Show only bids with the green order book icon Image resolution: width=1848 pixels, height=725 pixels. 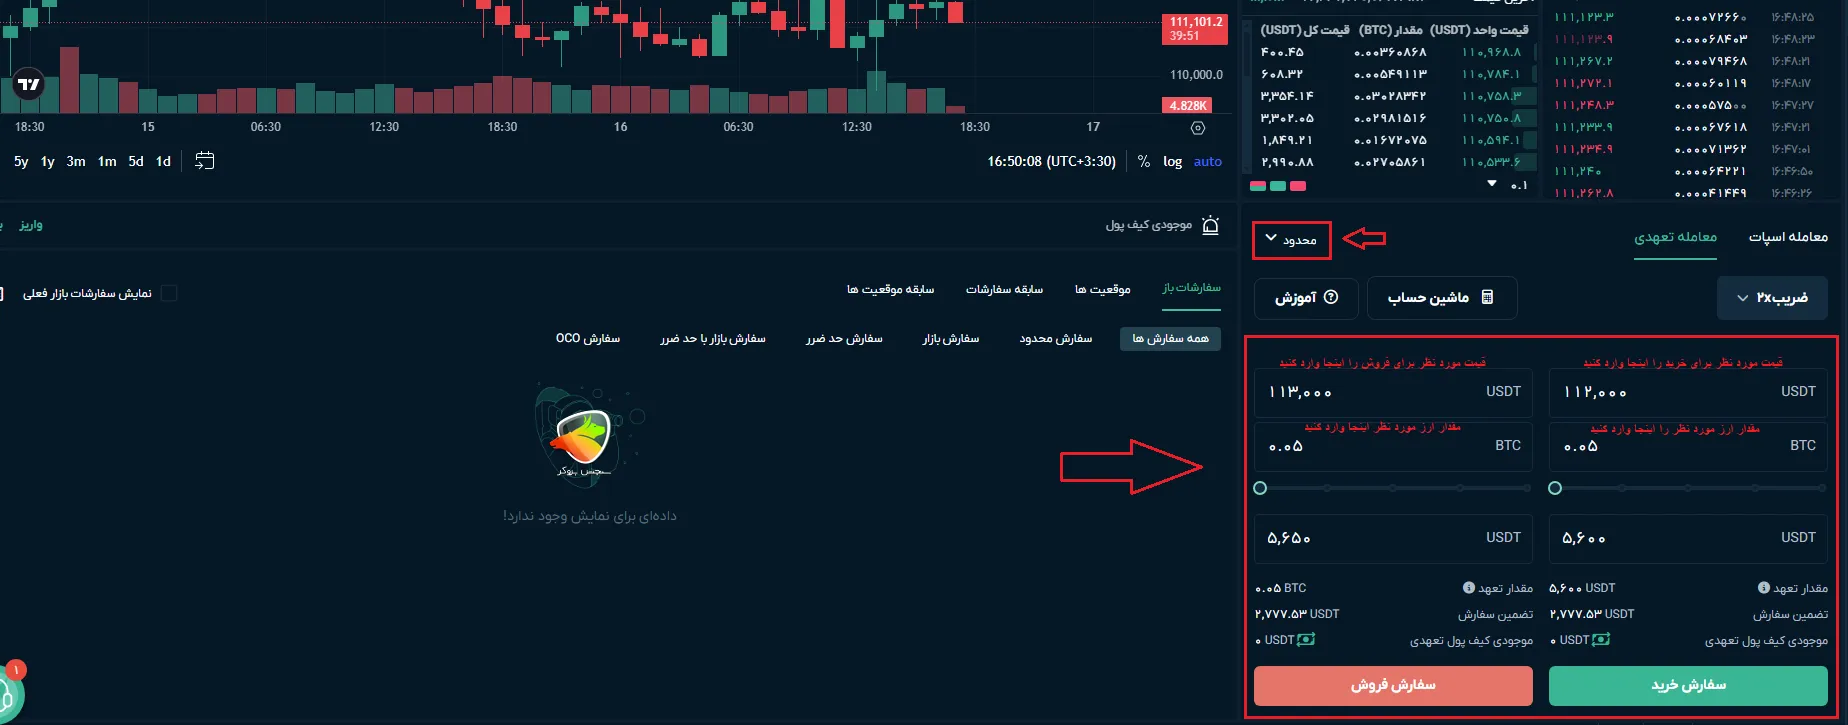point(1278,186)
